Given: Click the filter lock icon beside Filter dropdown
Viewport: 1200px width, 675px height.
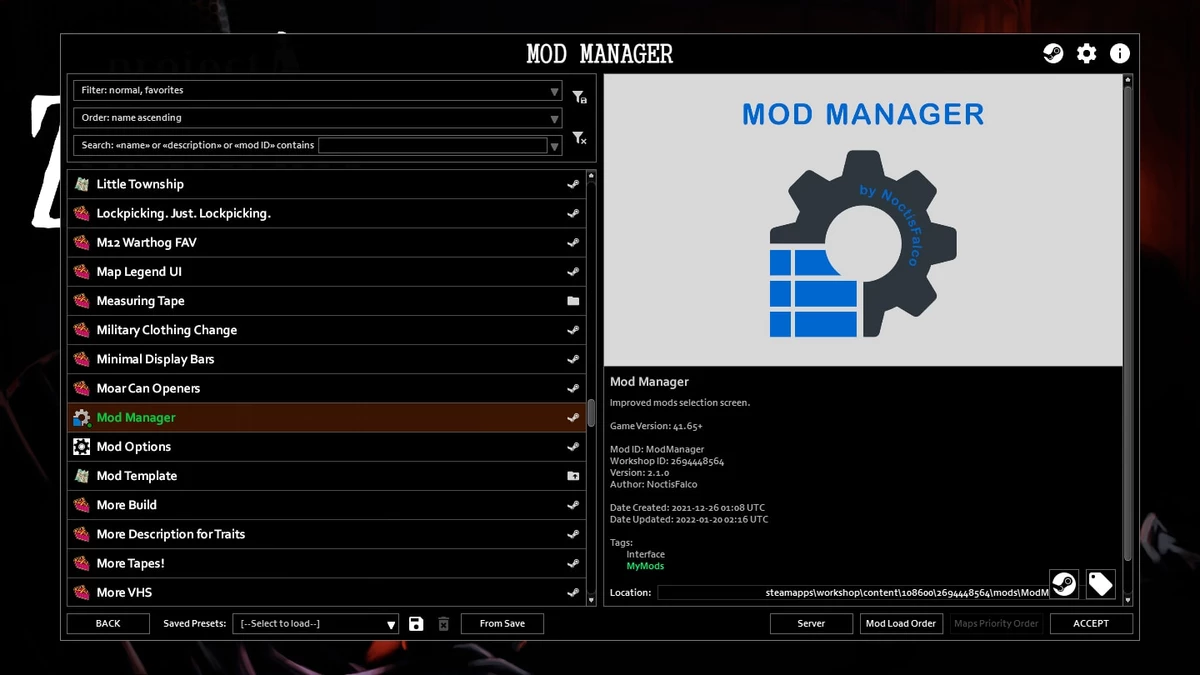Looking at the screenshot, I should pyautogui.click(x=579, y=97).
